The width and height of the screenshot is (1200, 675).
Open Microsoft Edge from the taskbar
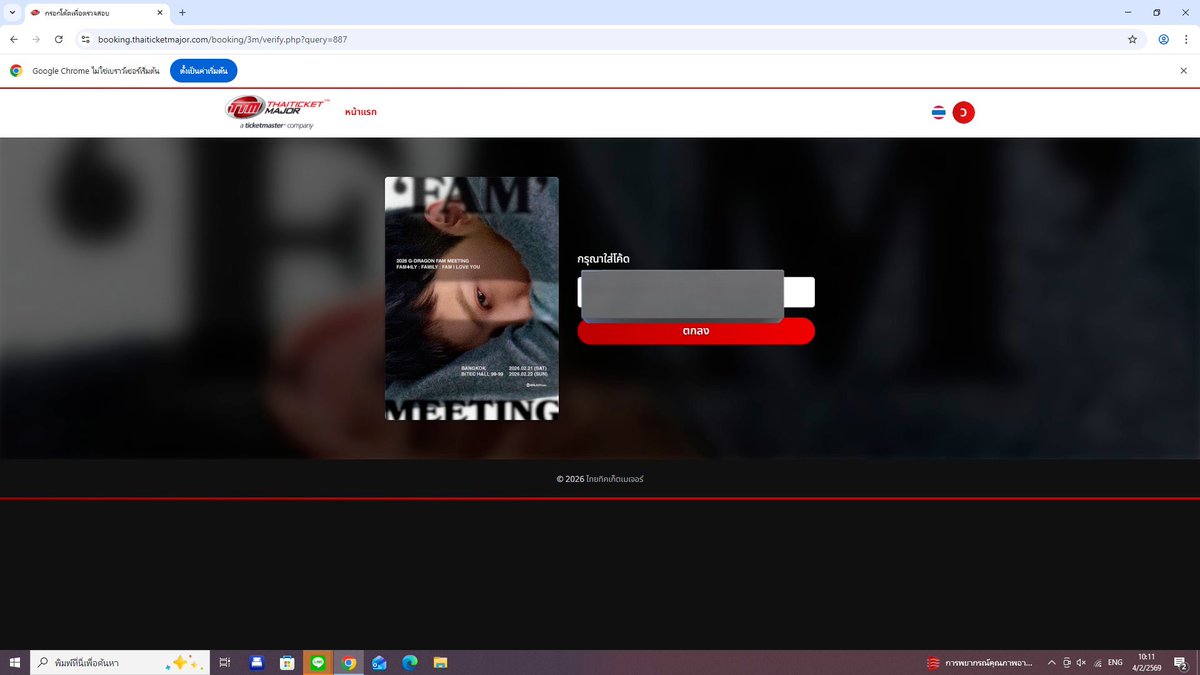[x=409, y=662]
